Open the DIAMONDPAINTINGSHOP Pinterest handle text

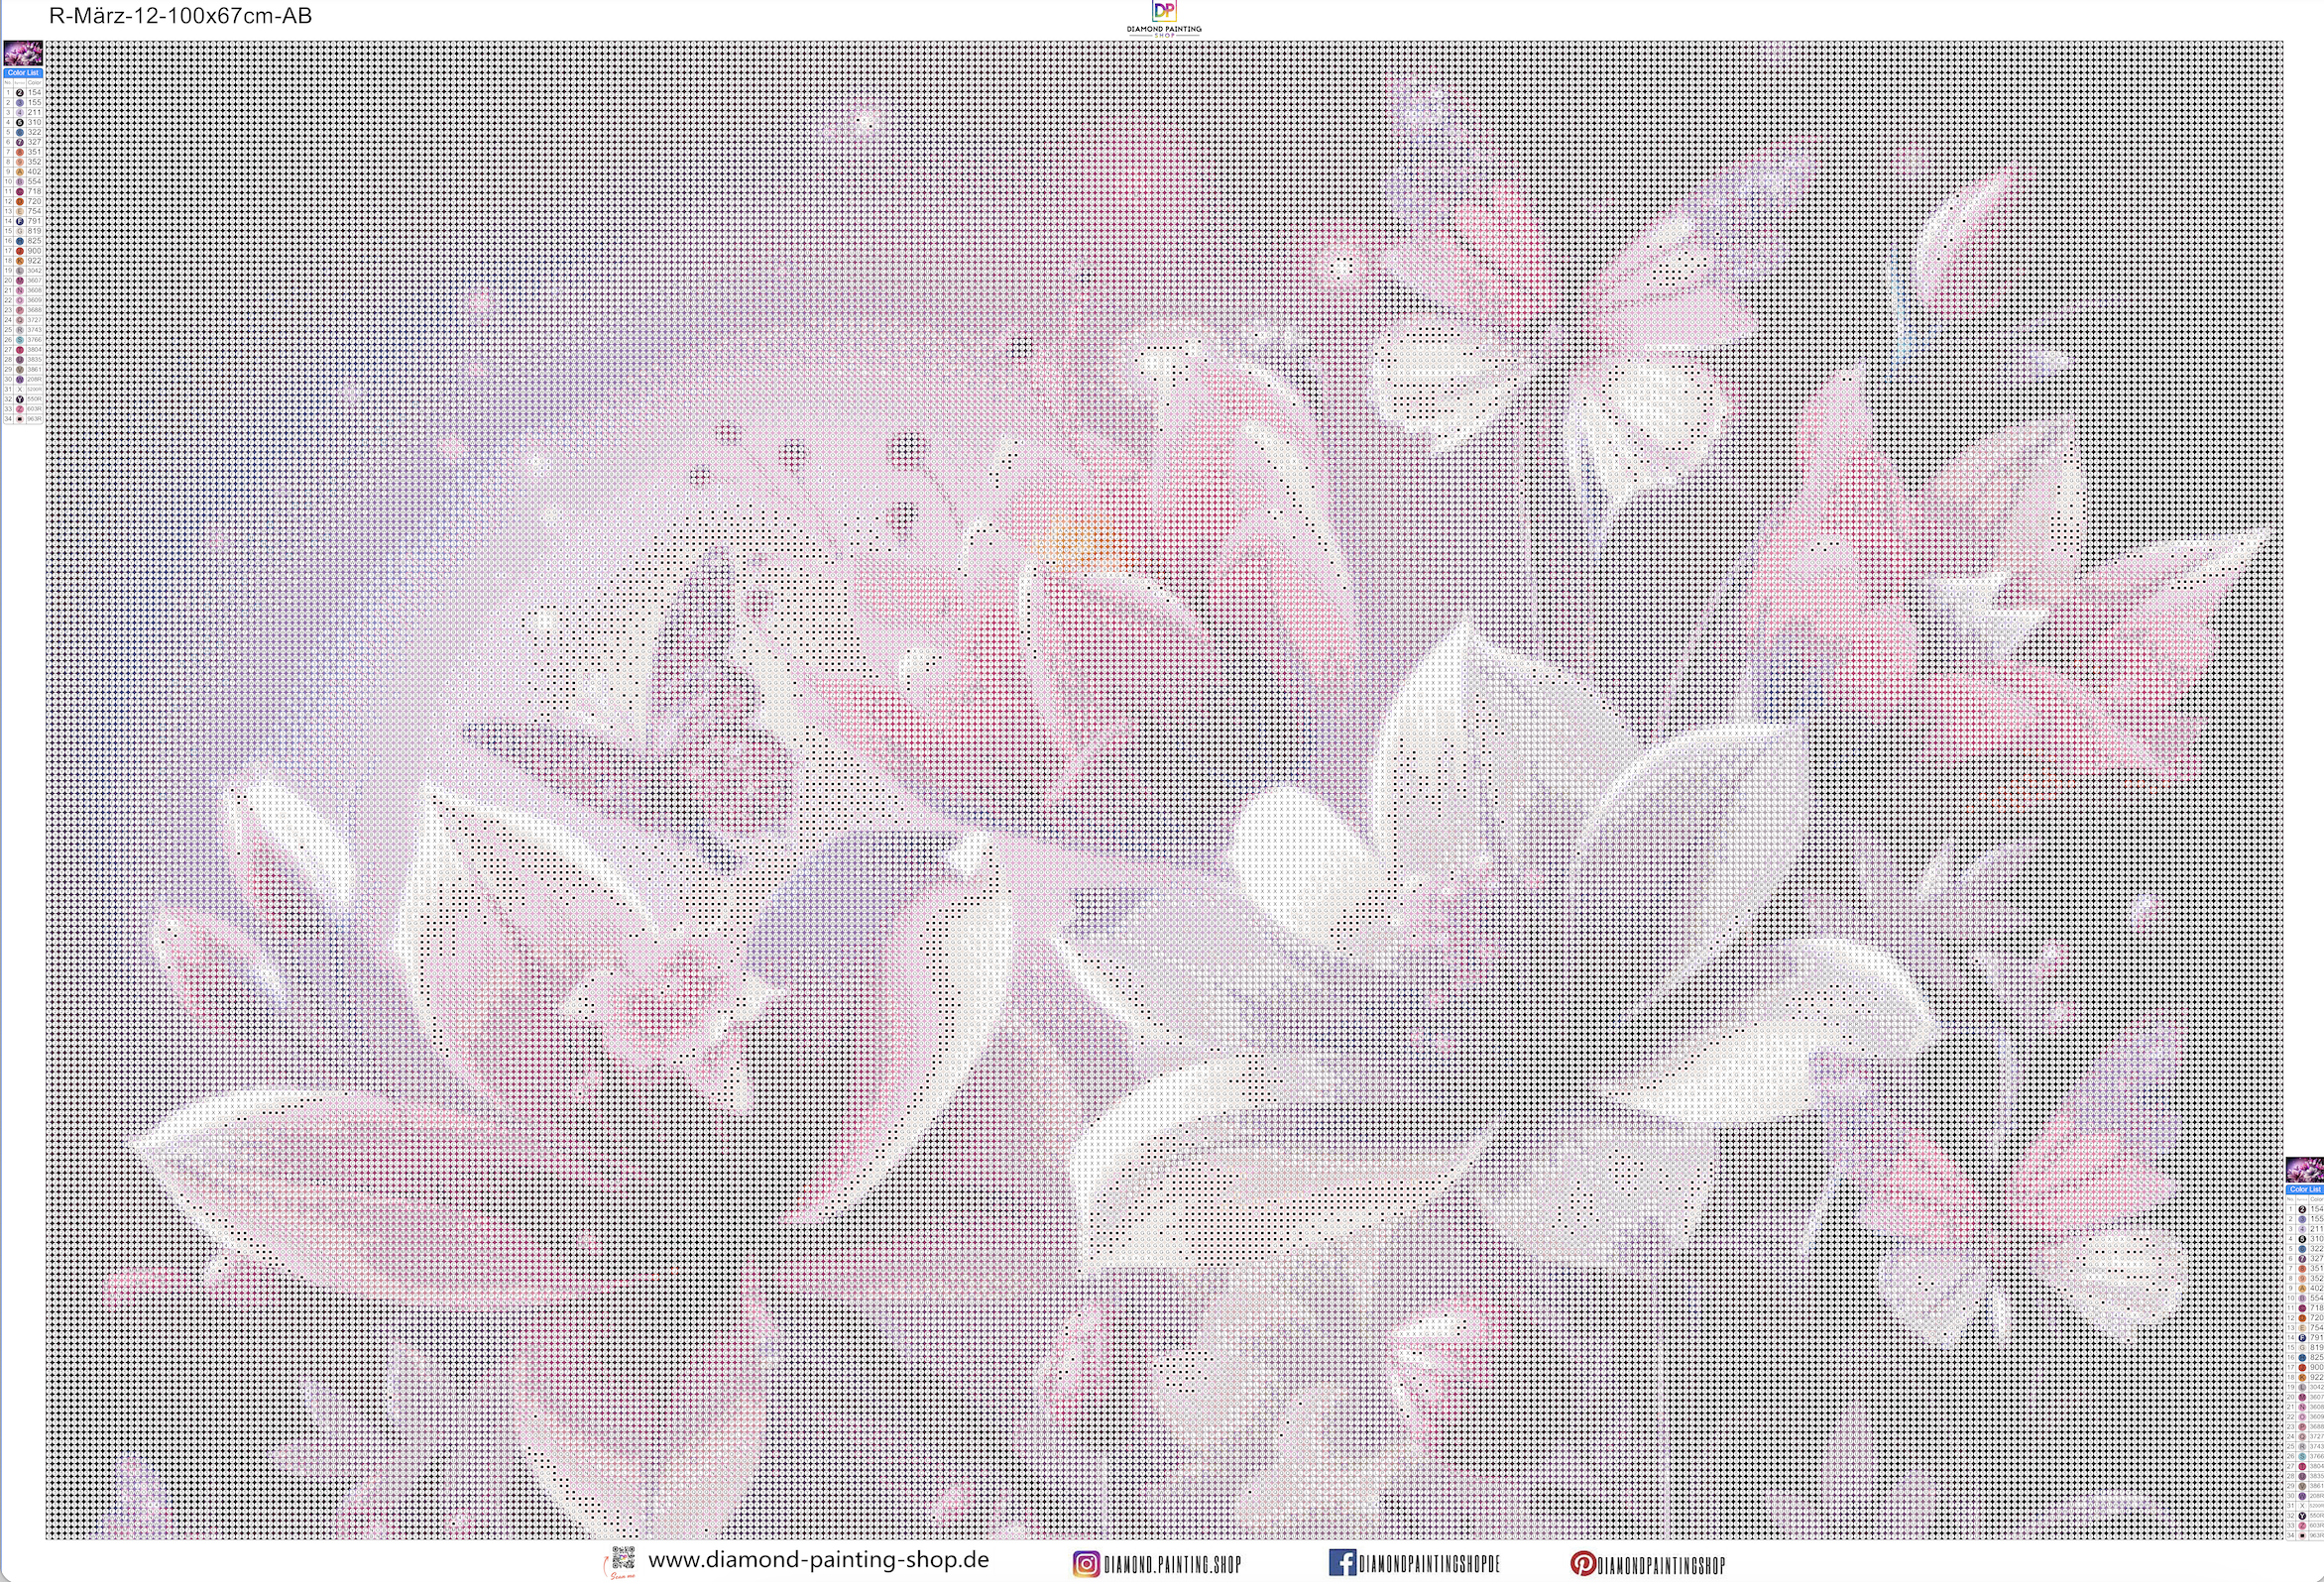click(x=1662, y=1564)
